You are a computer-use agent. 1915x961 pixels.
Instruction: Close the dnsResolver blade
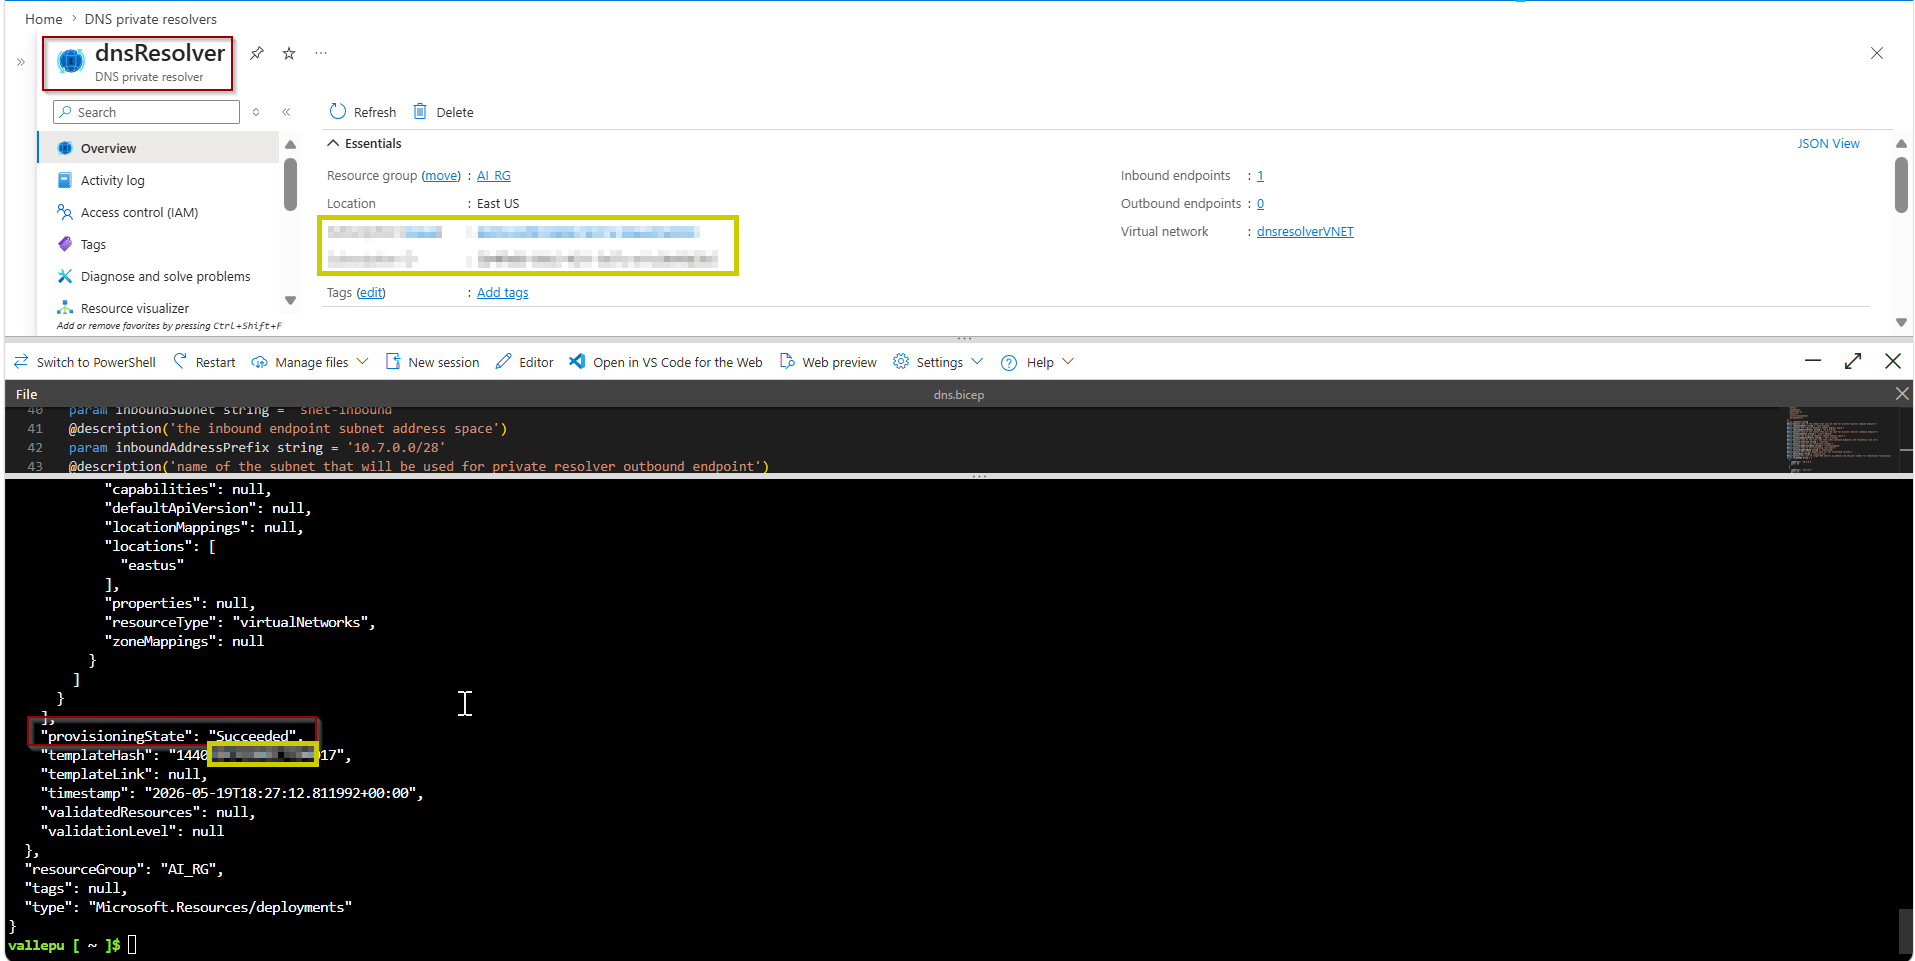coord(1876,53)
